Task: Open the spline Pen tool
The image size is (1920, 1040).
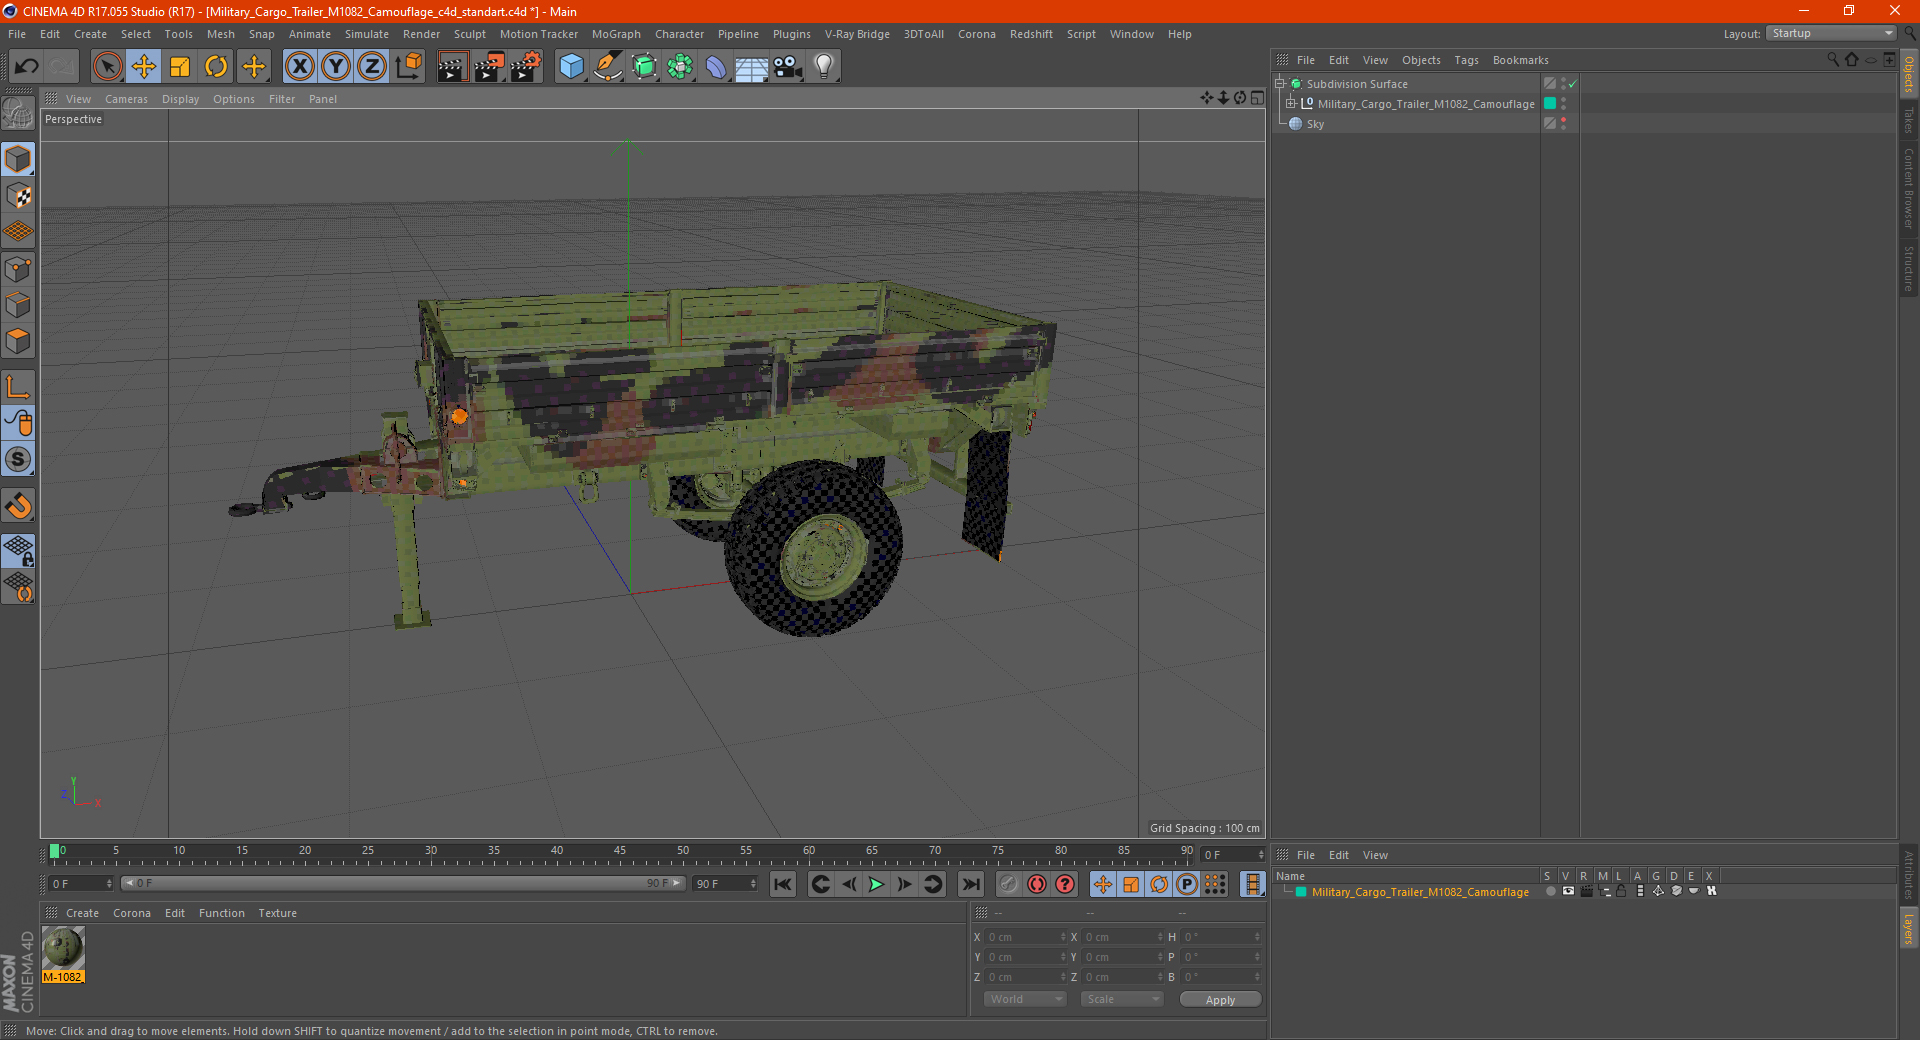Action: tap(608, 67)
